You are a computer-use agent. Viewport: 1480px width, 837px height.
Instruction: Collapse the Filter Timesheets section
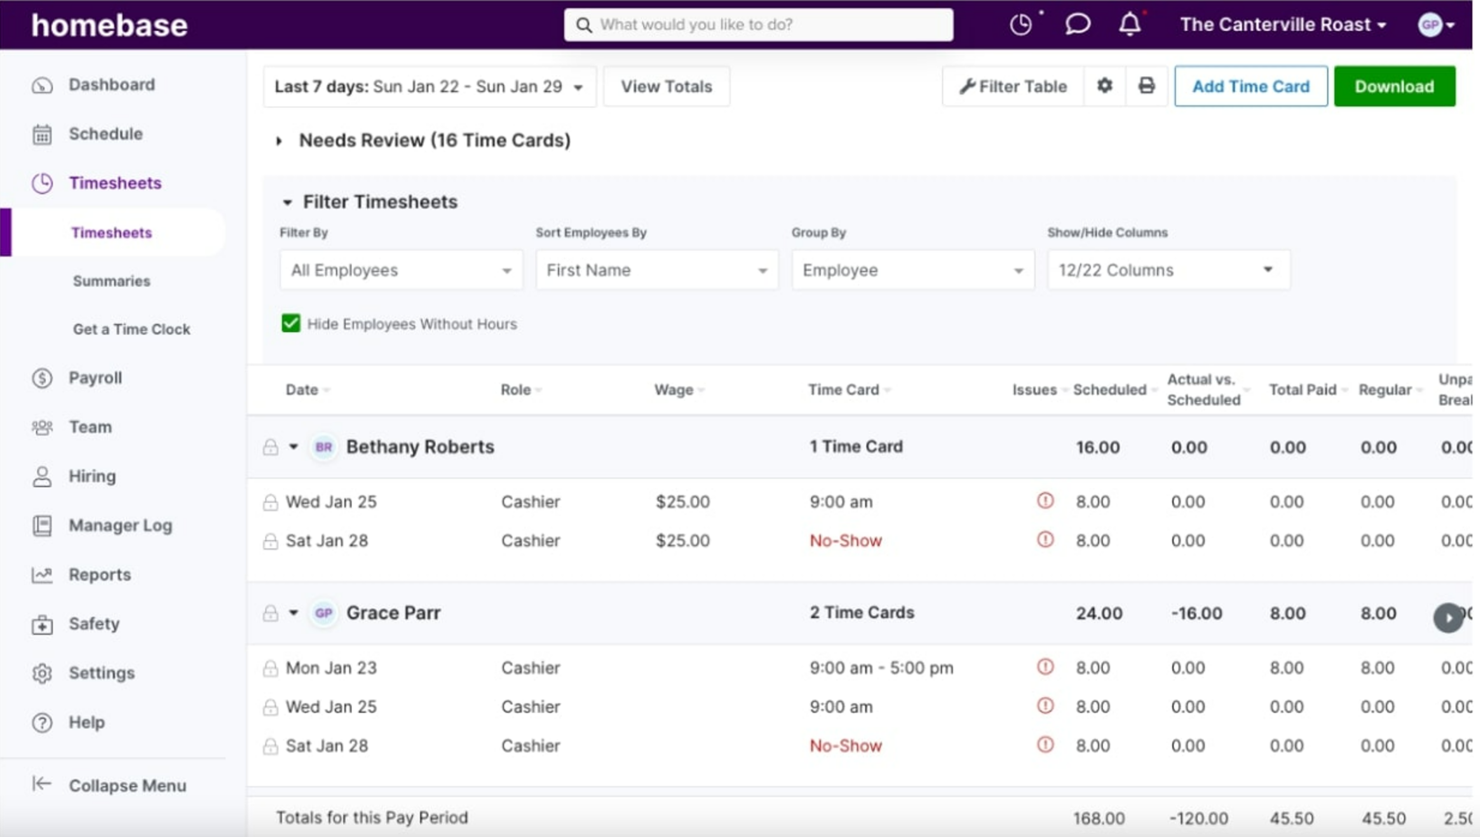coord(287,202)
